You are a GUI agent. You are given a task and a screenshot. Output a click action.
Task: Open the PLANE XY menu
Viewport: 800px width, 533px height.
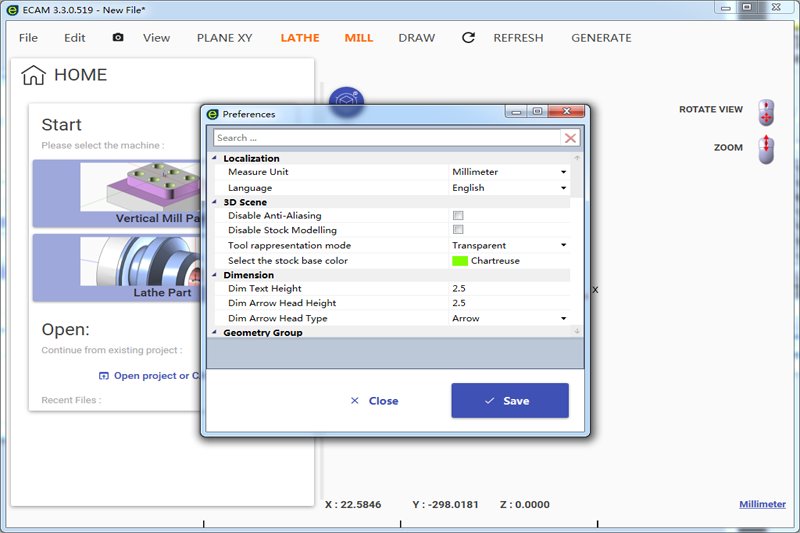point(224,38)
